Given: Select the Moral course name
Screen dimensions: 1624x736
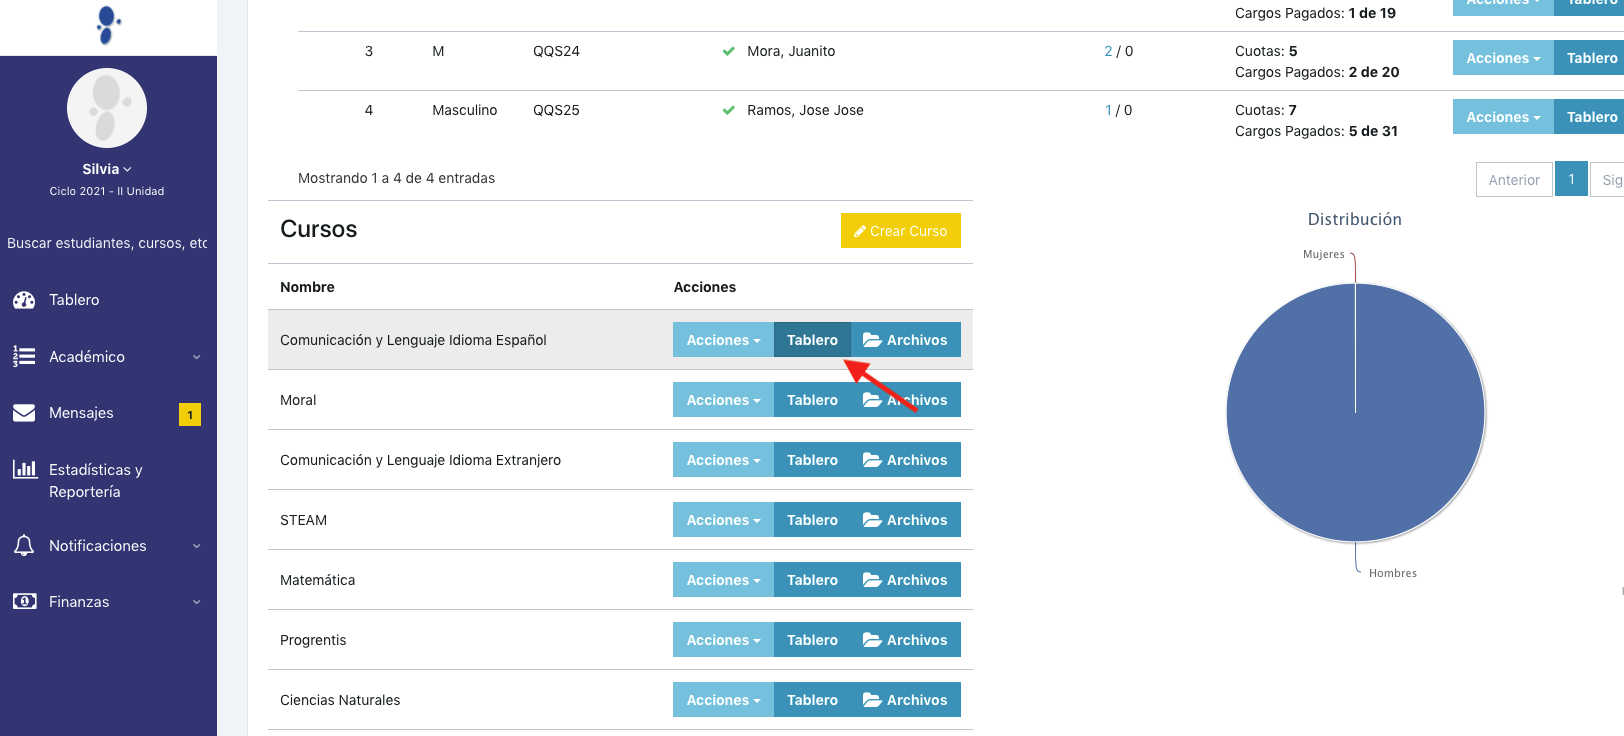Looking at the screenshot, I should tap(298, 400).
